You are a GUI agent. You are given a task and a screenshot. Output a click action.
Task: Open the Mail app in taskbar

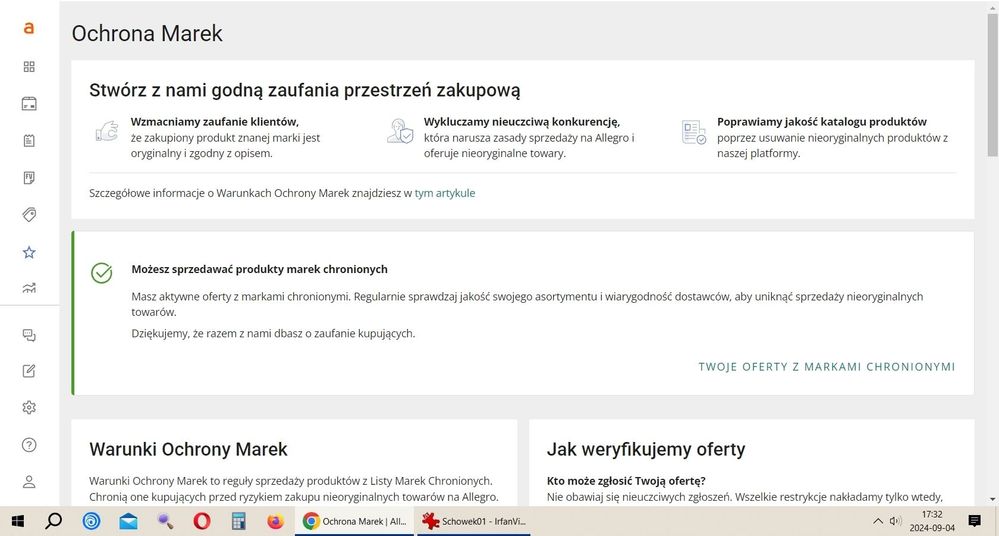click(x=128, y=521)
